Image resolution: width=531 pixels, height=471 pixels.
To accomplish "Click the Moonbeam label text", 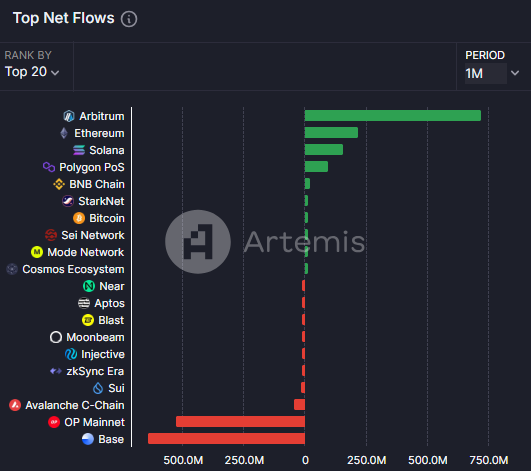I will 95,337.
